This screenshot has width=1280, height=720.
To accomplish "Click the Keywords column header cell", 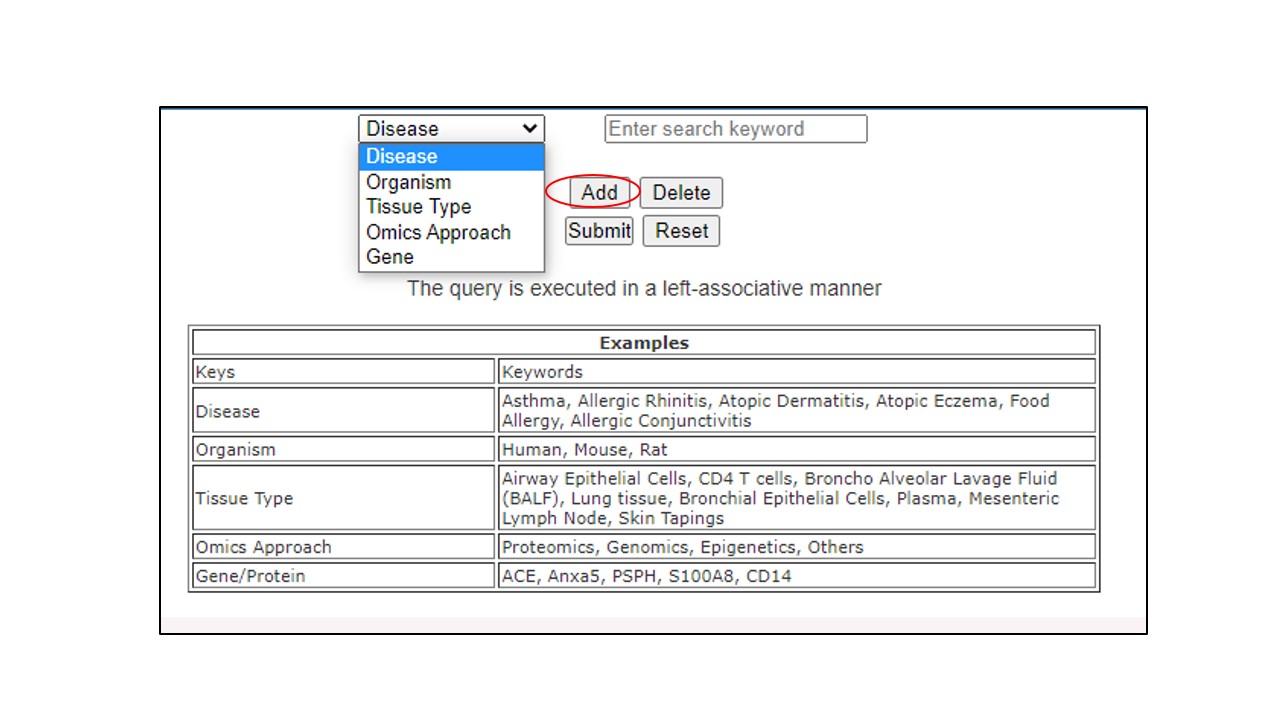I will click(796, 372).
